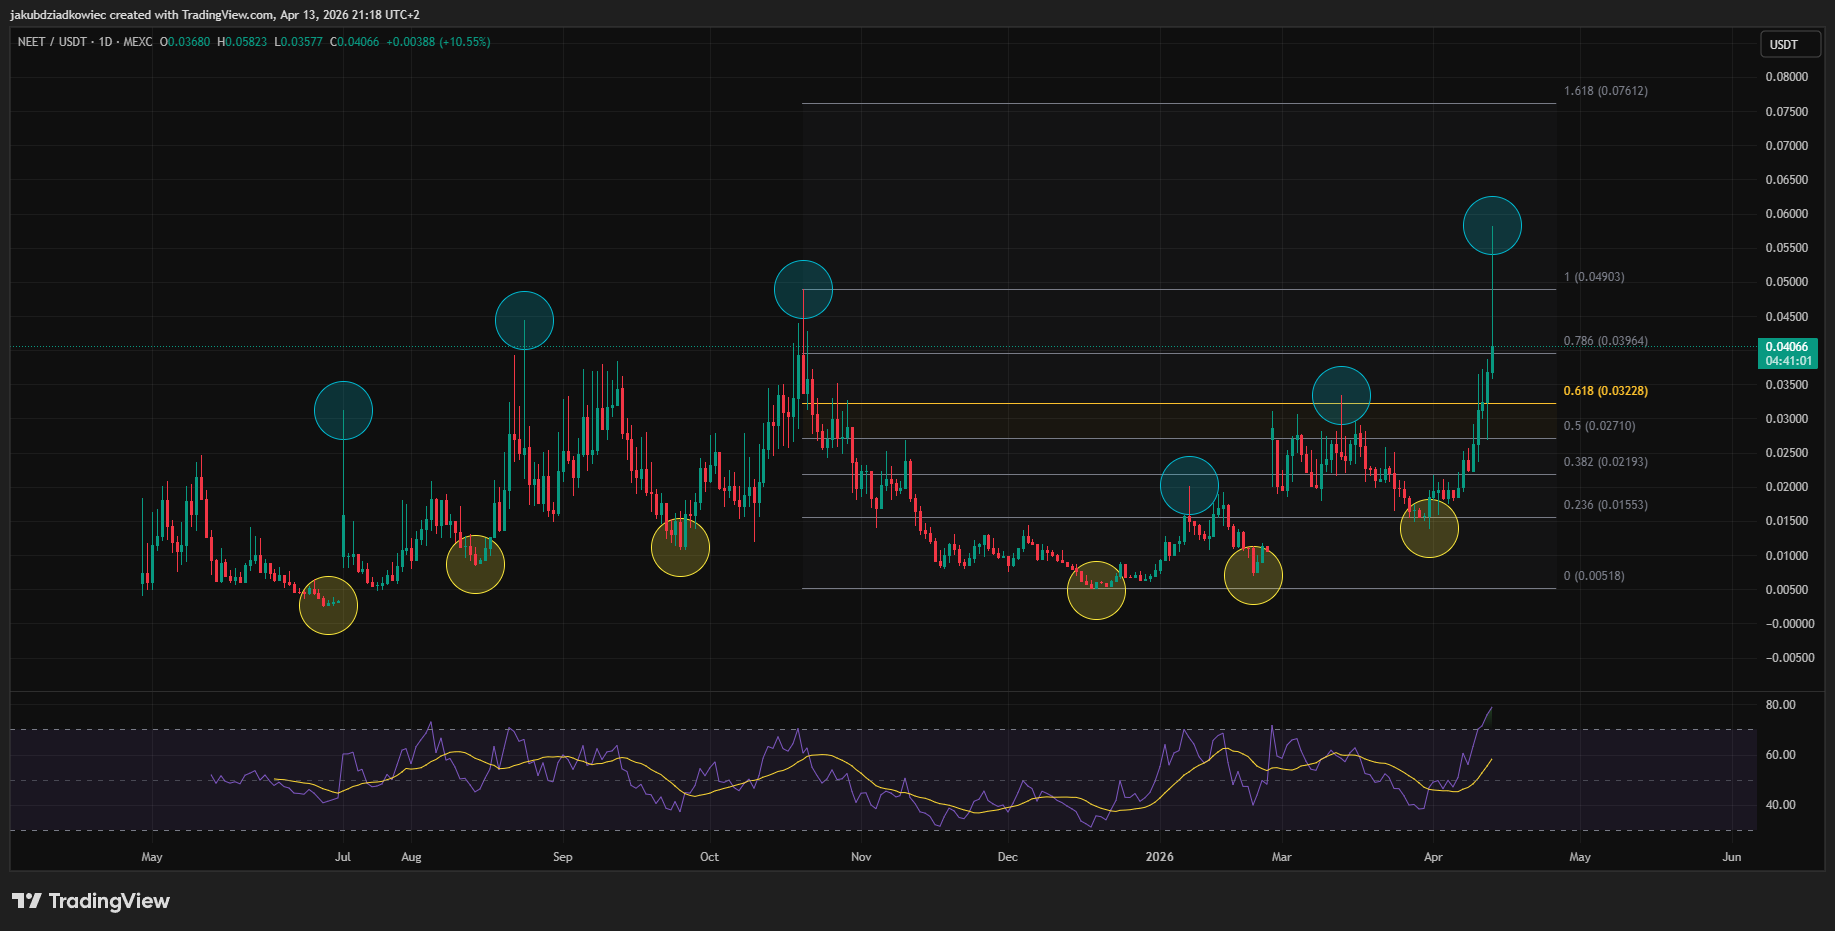Click the NEET / USDT symbol title
The image size is (1835, 931).
(x=52, y=42)
